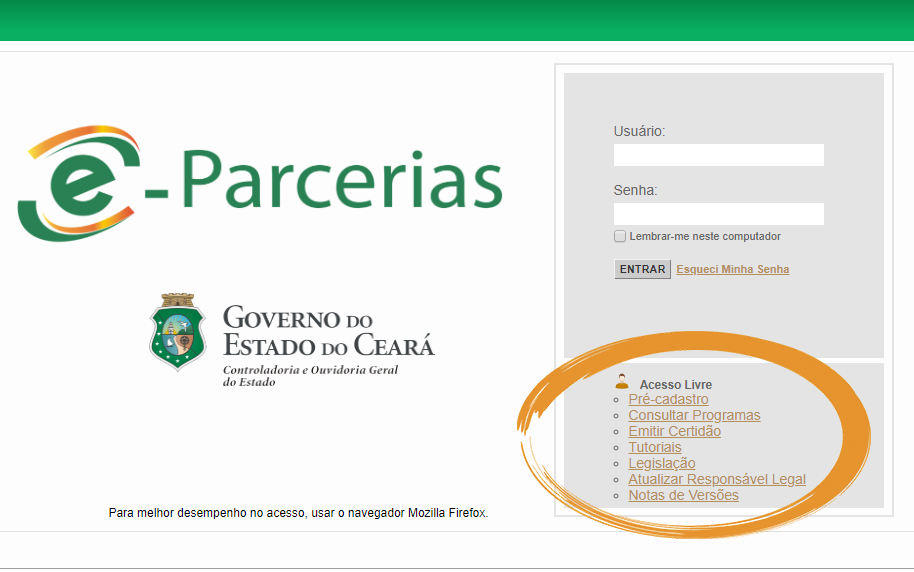914x572 pixels.
Task: Click the ENTRAR button
Action: [642, 269]
